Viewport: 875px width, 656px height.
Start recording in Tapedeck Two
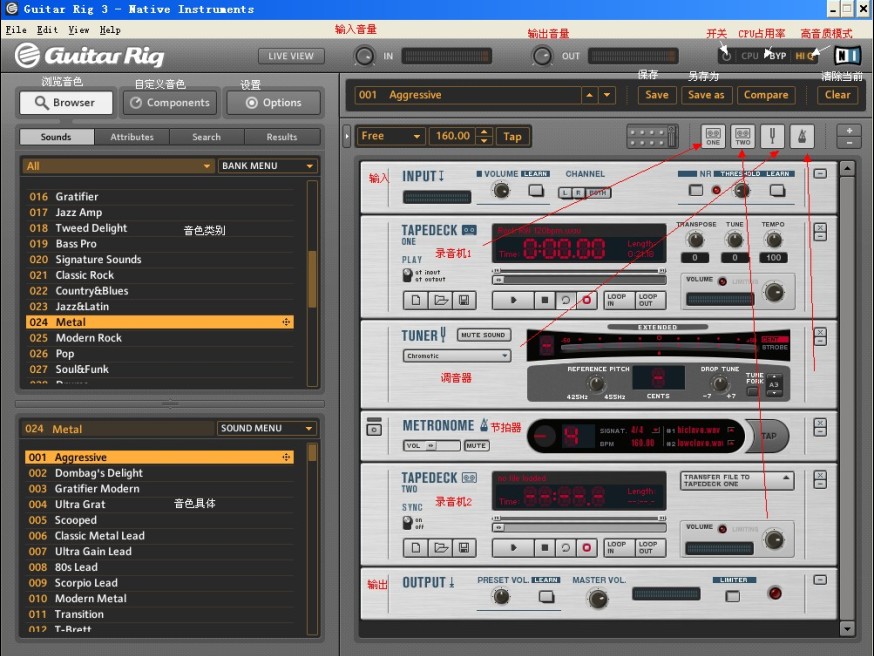click(586, 548)
